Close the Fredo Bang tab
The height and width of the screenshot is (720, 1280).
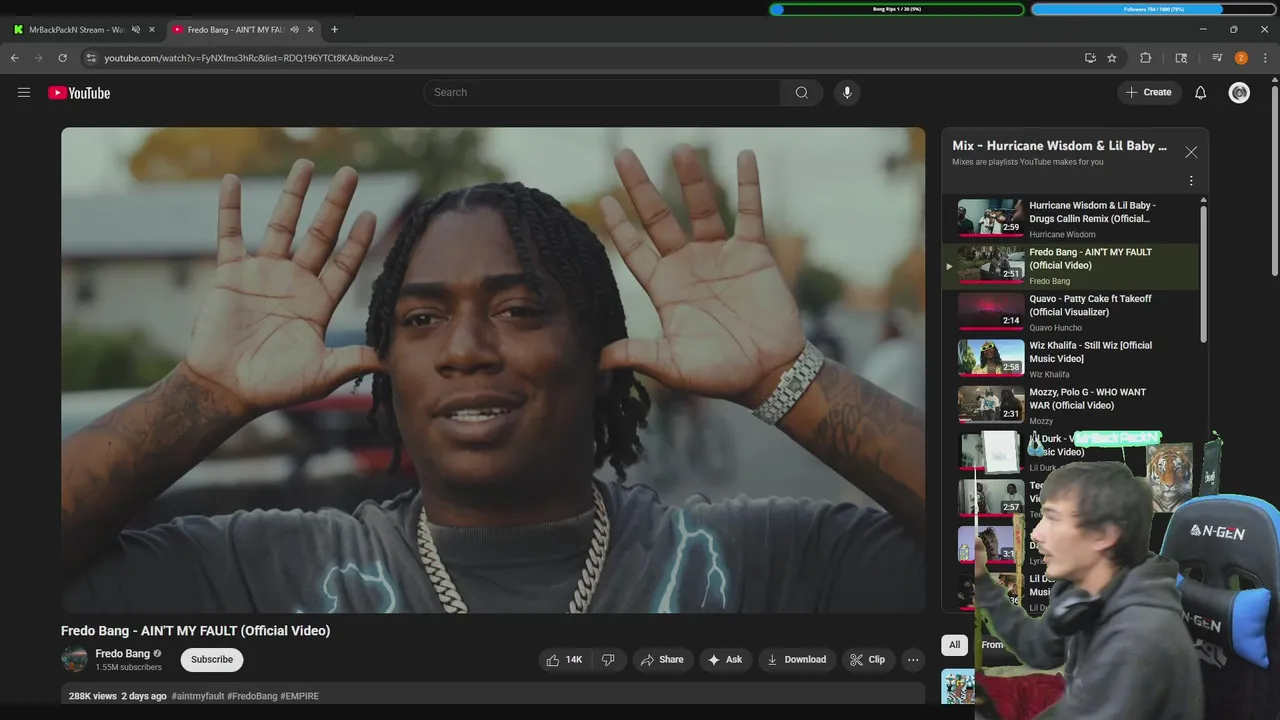pos(310,30)
